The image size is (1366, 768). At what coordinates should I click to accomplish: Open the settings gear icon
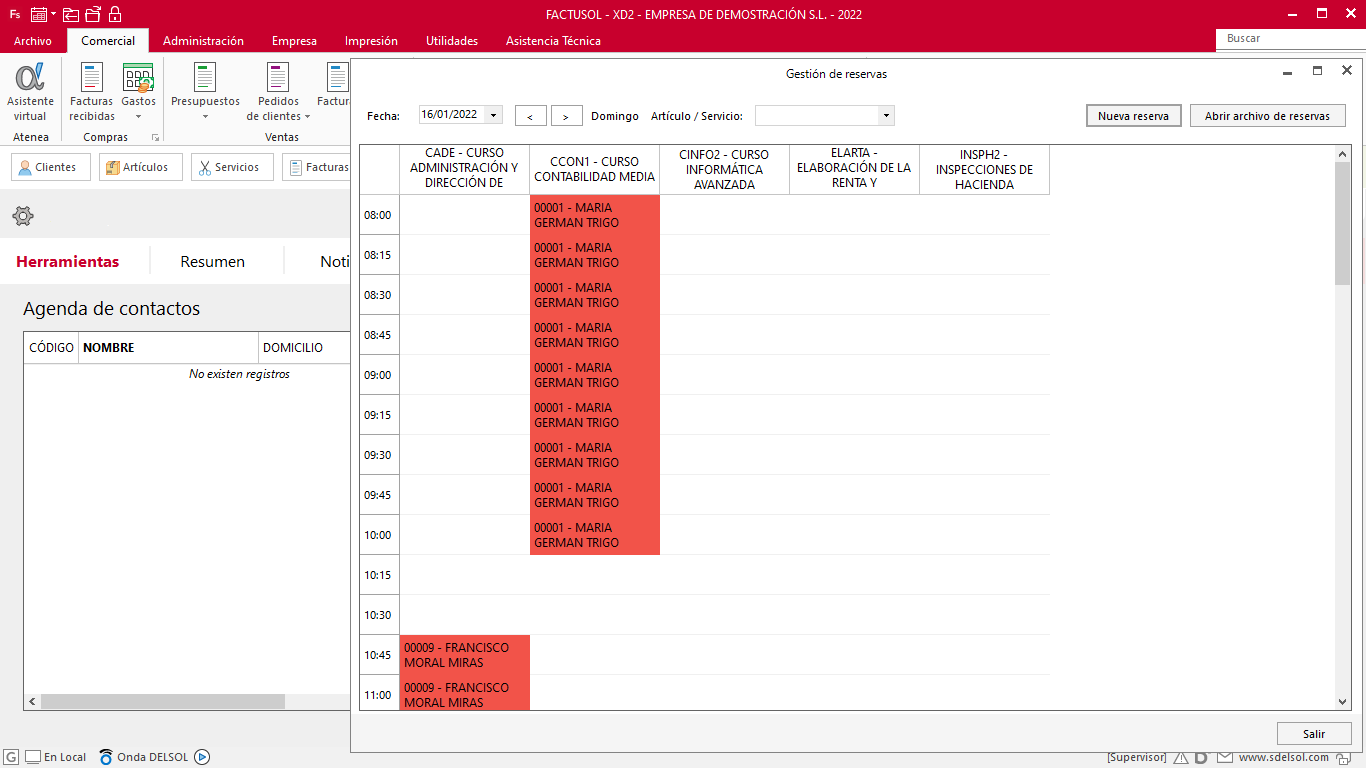click(23, 216)
